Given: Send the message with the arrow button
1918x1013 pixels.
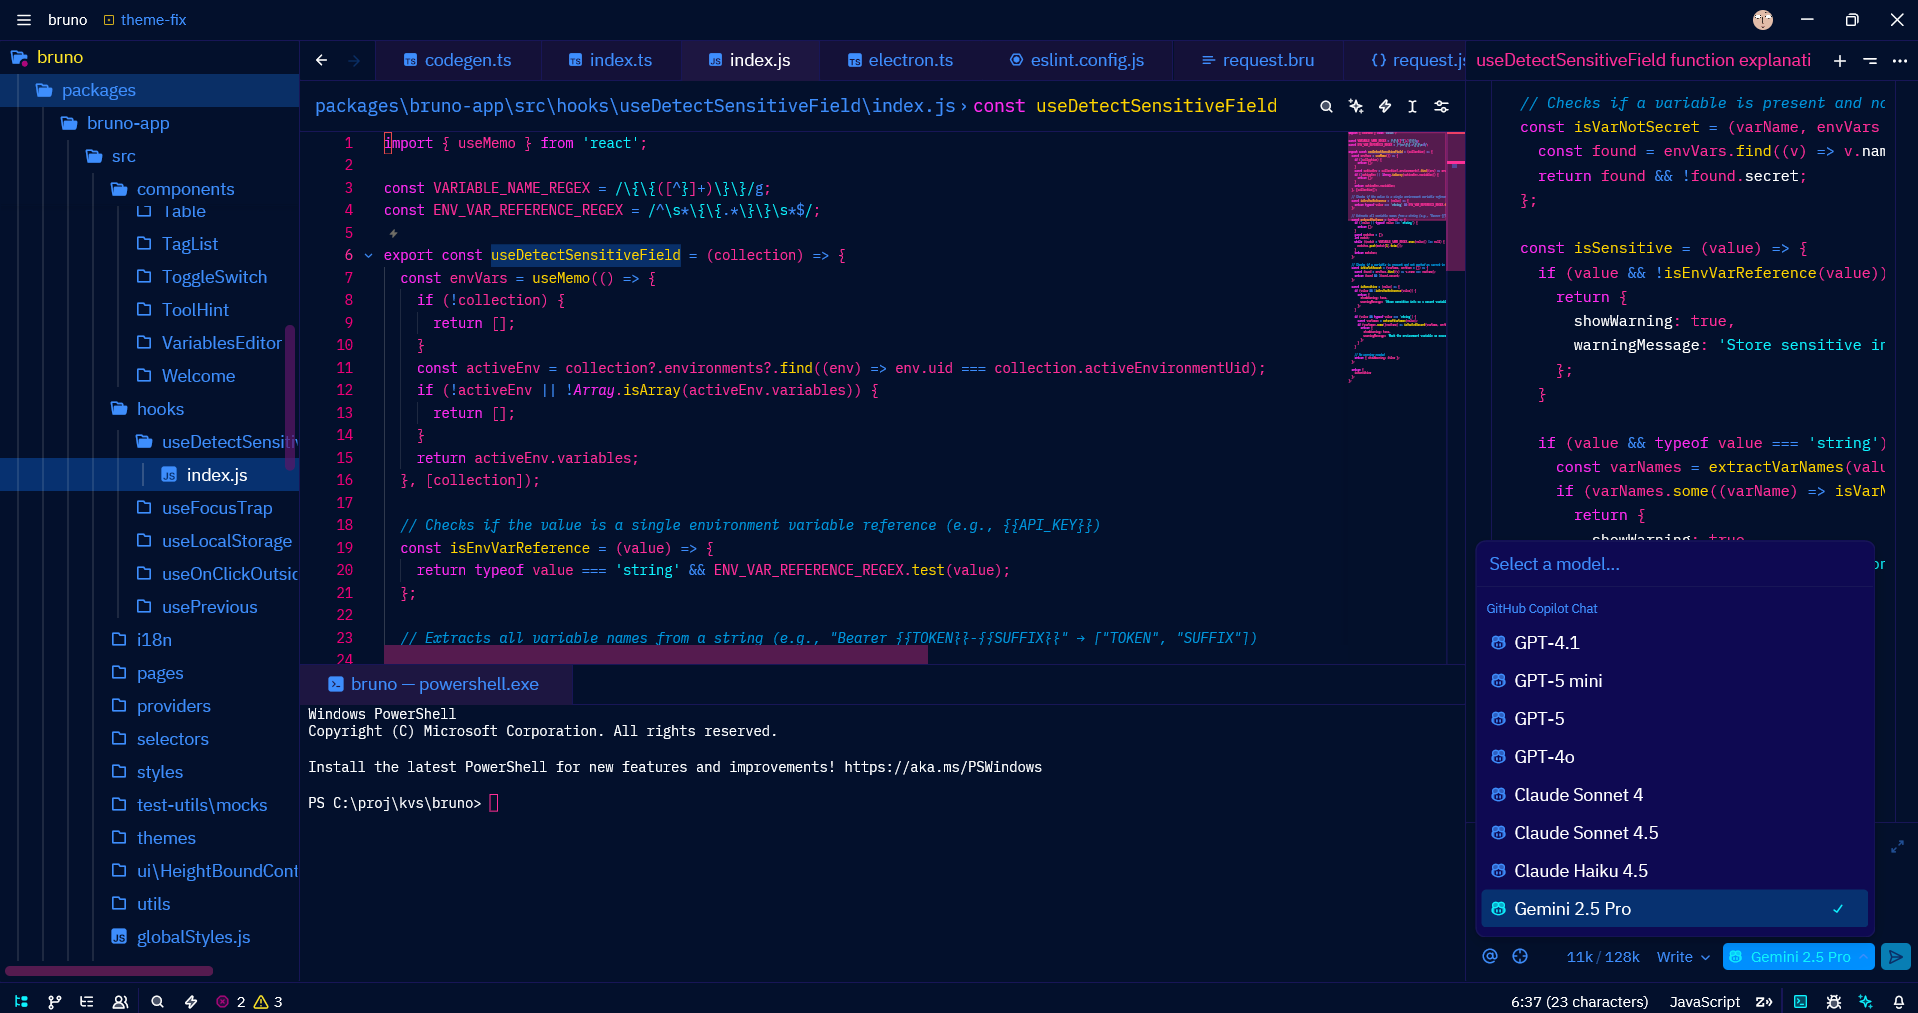Looking at the screenshot, I should point(1895,956).
